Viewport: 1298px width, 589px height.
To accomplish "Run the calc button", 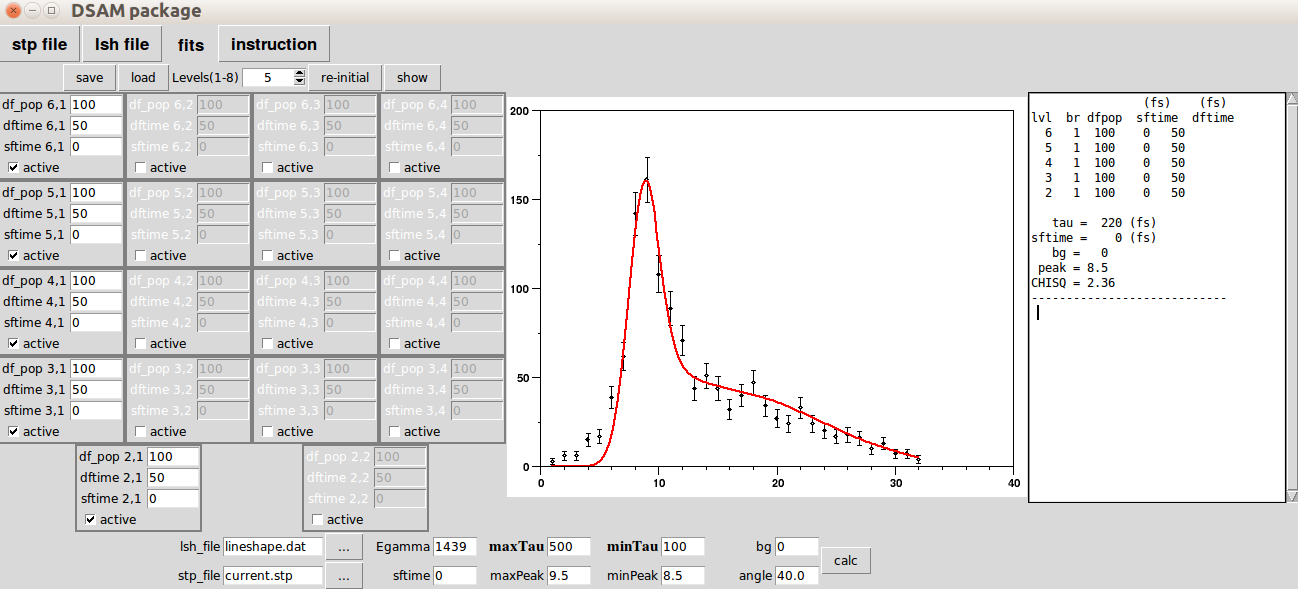I will 845,560.
